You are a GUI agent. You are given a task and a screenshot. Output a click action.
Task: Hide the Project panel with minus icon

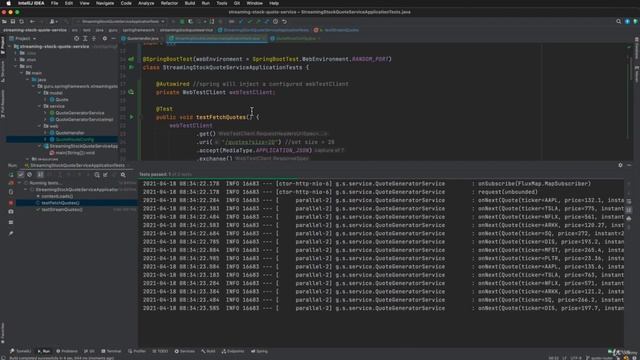[x=113, y=38]
